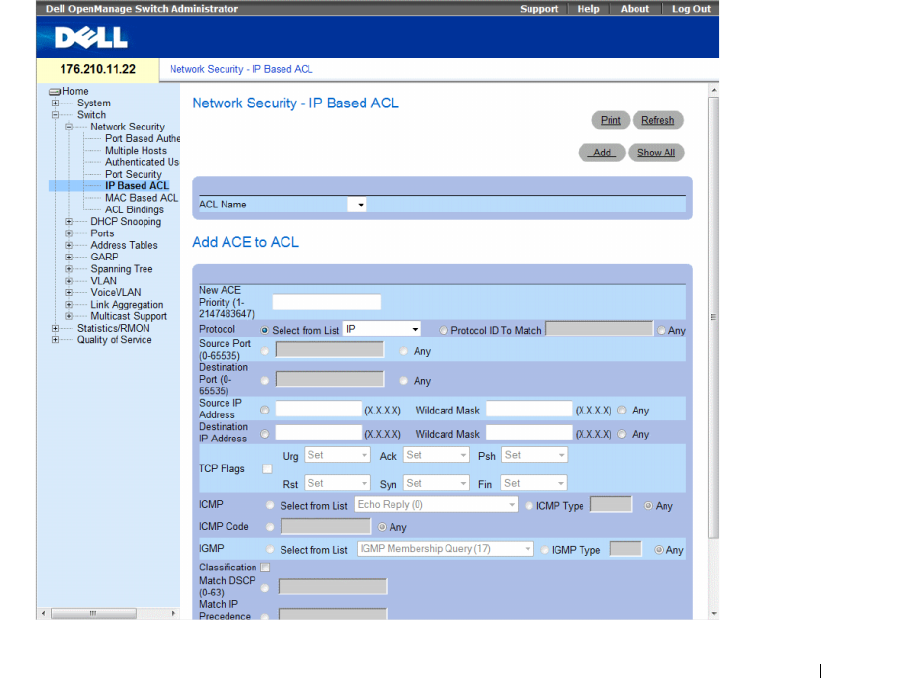The height and width of the screenshot is (678, 900).
Task: Click tree panel horizontal scrollbar thumb
Action: 94,614
